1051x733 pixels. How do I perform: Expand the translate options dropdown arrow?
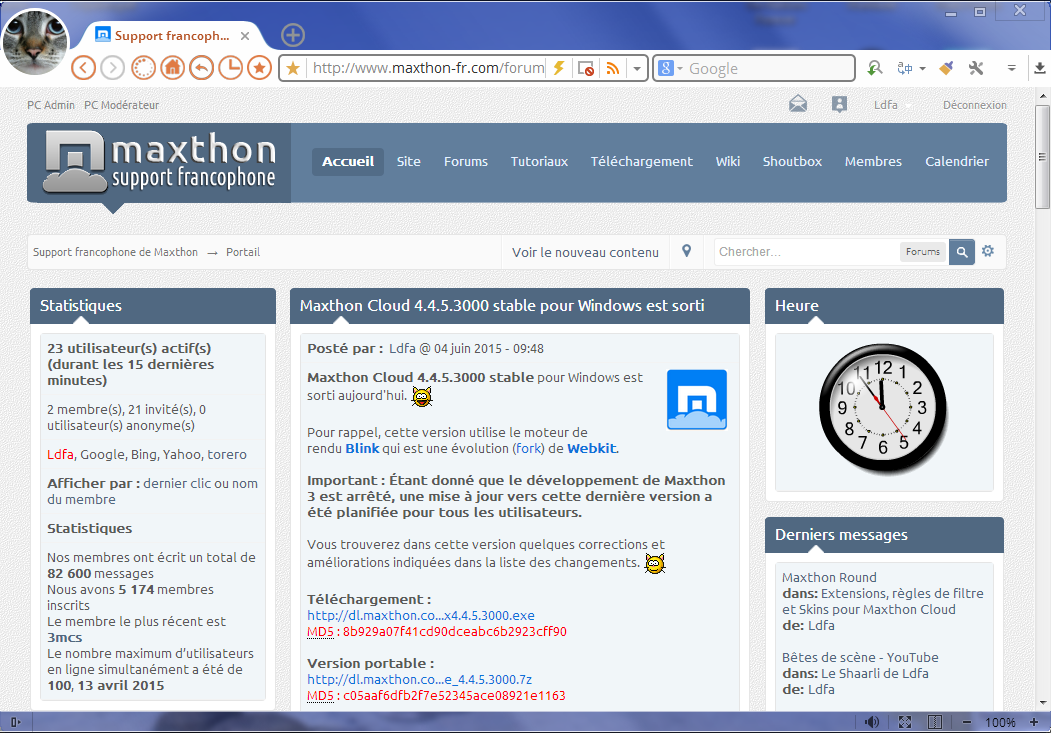(922, 68)
